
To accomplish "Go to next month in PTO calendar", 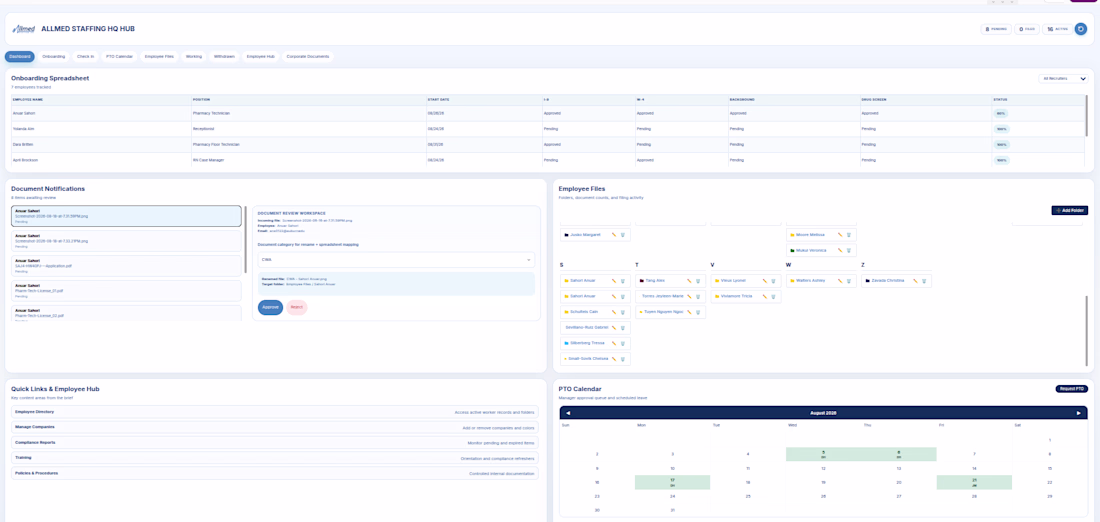I will coord(1079,413).
